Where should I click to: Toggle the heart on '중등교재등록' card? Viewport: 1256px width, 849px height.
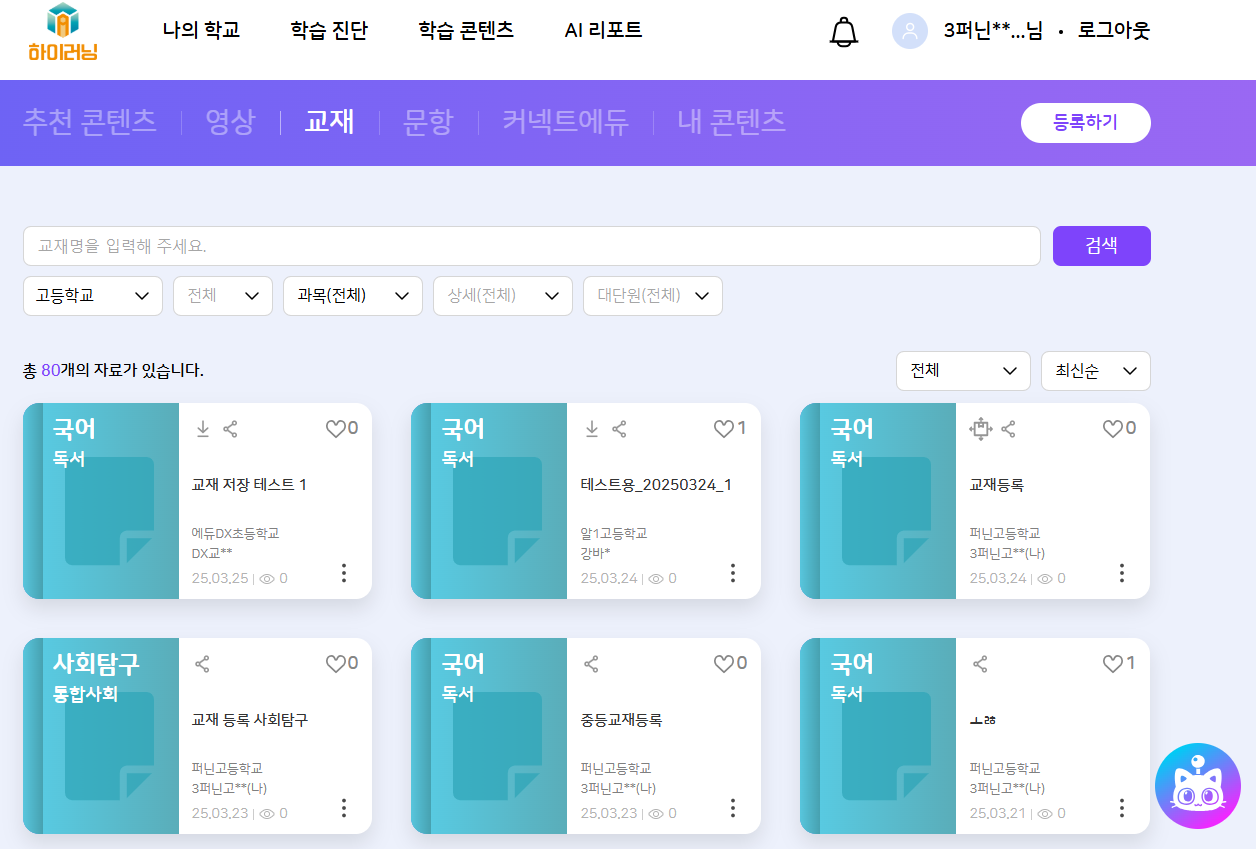[723, 664]
